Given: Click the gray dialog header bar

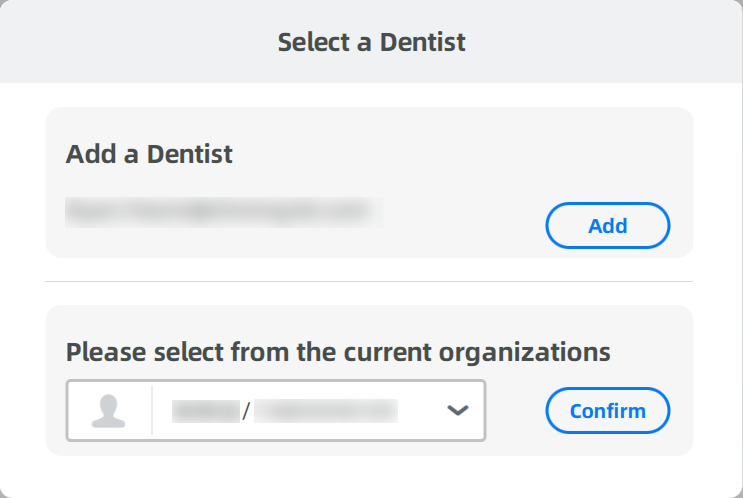Looking at the screenshot, I should click(372, 42).
